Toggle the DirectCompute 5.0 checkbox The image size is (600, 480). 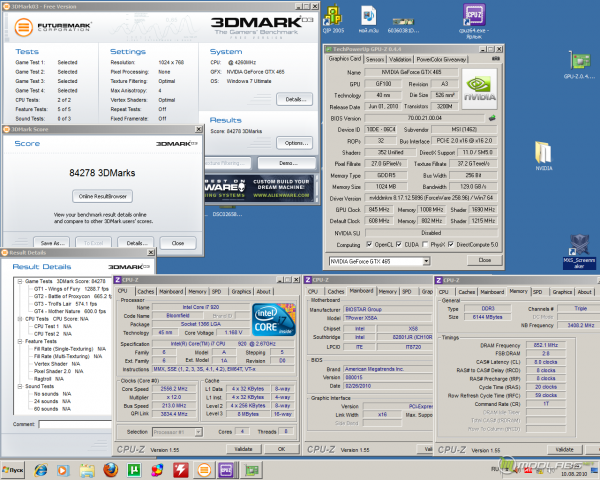tap(451, 244)
